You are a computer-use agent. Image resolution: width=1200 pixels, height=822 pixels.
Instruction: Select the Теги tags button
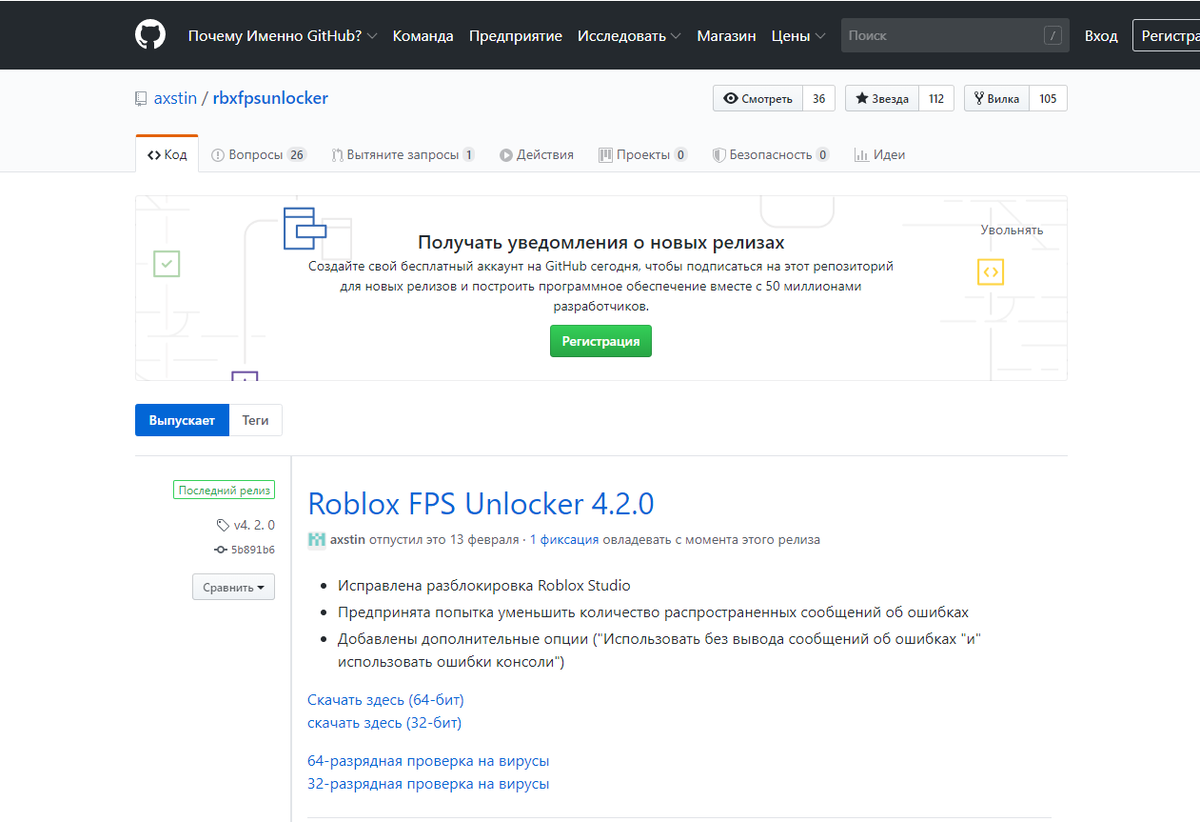256,420
